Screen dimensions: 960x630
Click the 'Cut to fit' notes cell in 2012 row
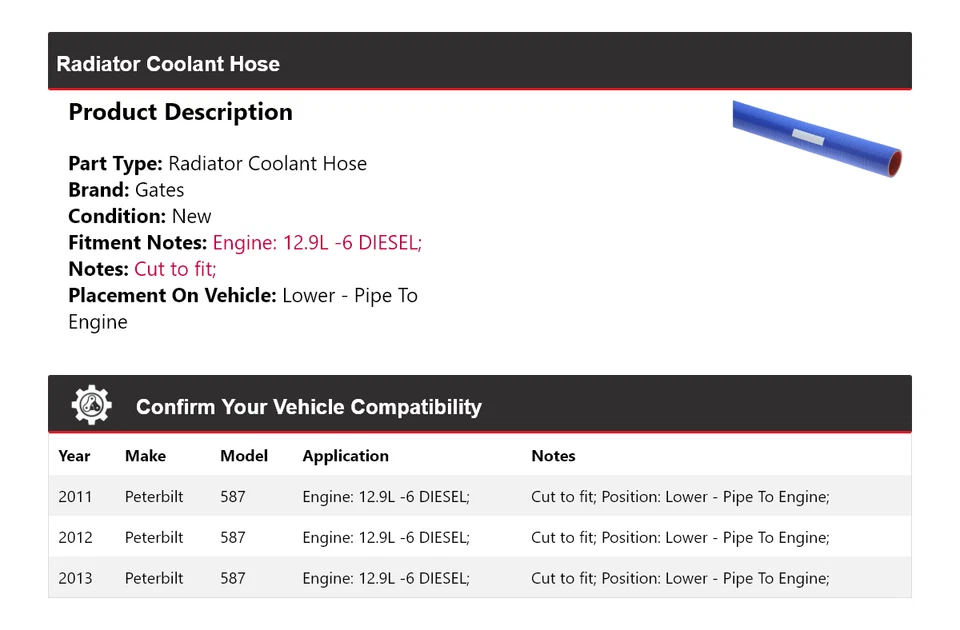click(680, 538)
